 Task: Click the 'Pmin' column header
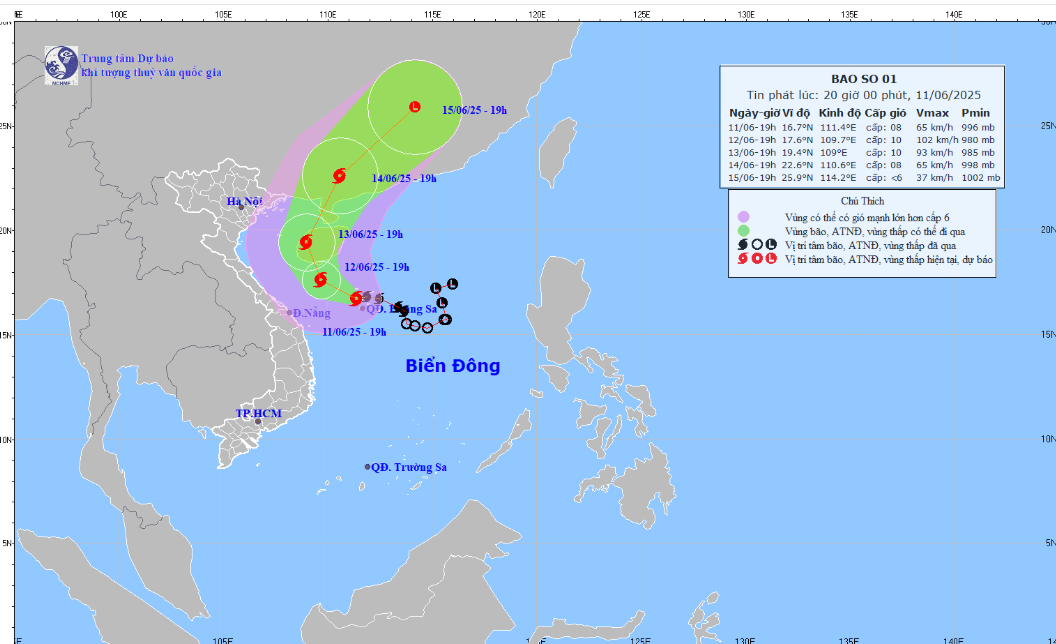[976, 113]
